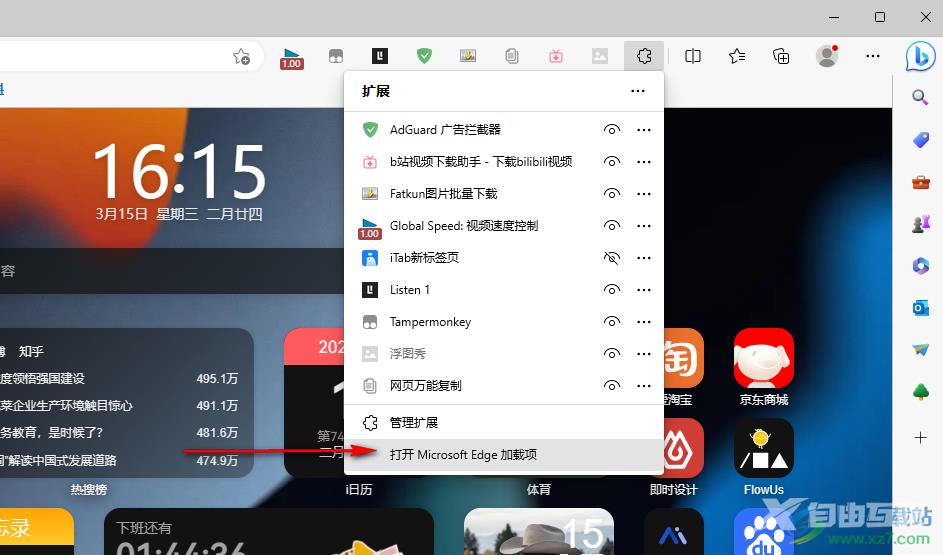Screen dimensions: 943x555
Task: Click the 16:15 clock widget
Action: [179, 171]
